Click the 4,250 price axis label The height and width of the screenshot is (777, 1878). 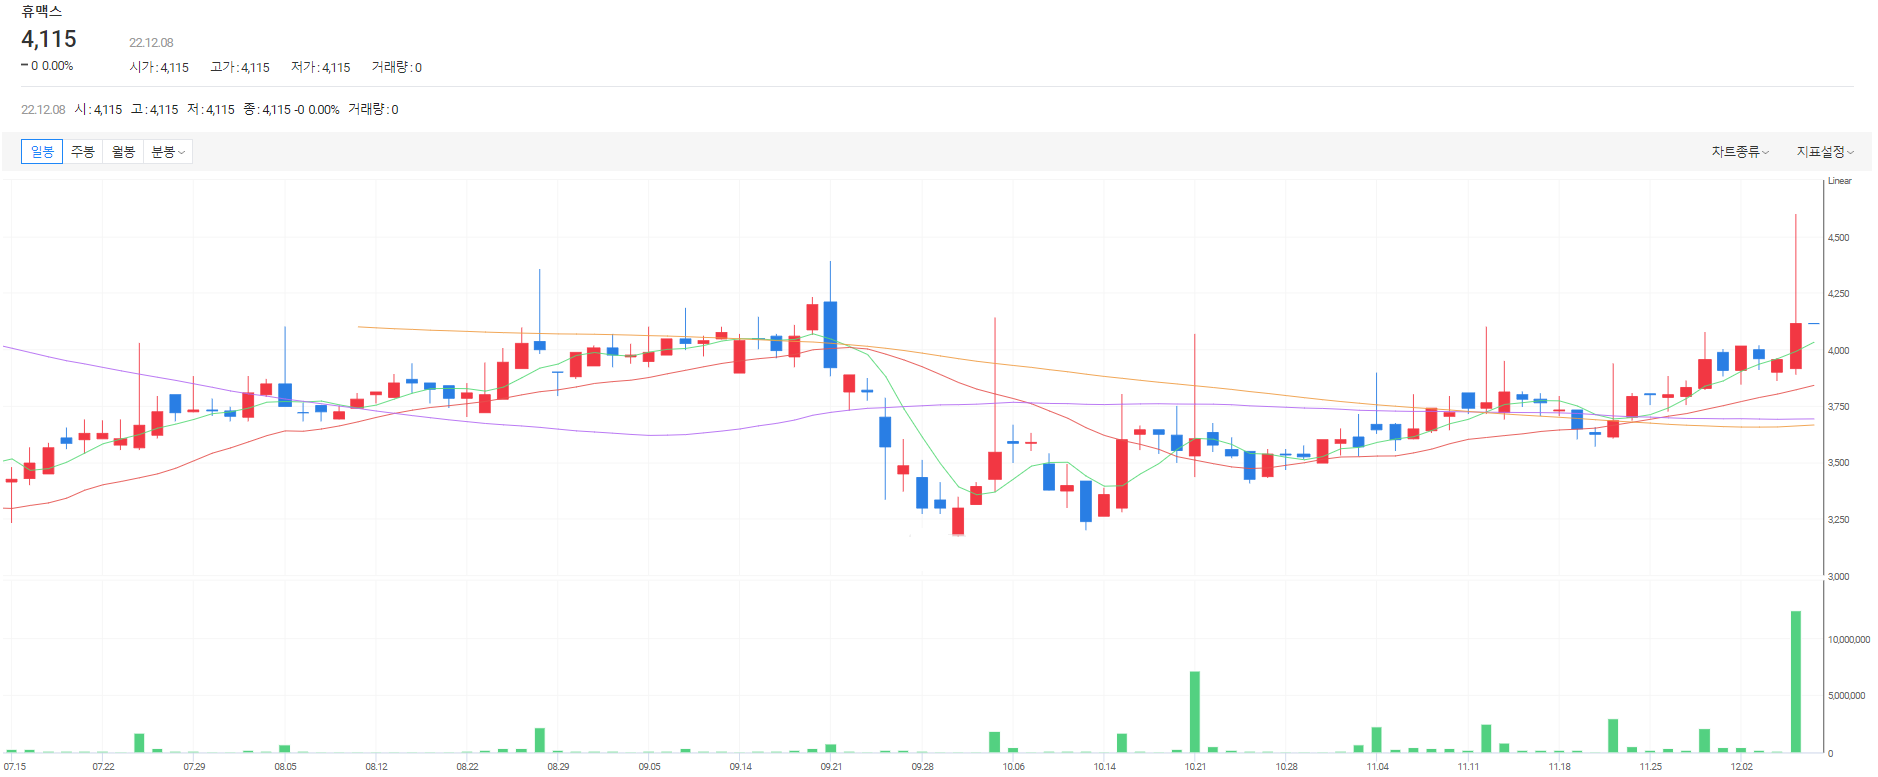click(x=1838, y=294)
